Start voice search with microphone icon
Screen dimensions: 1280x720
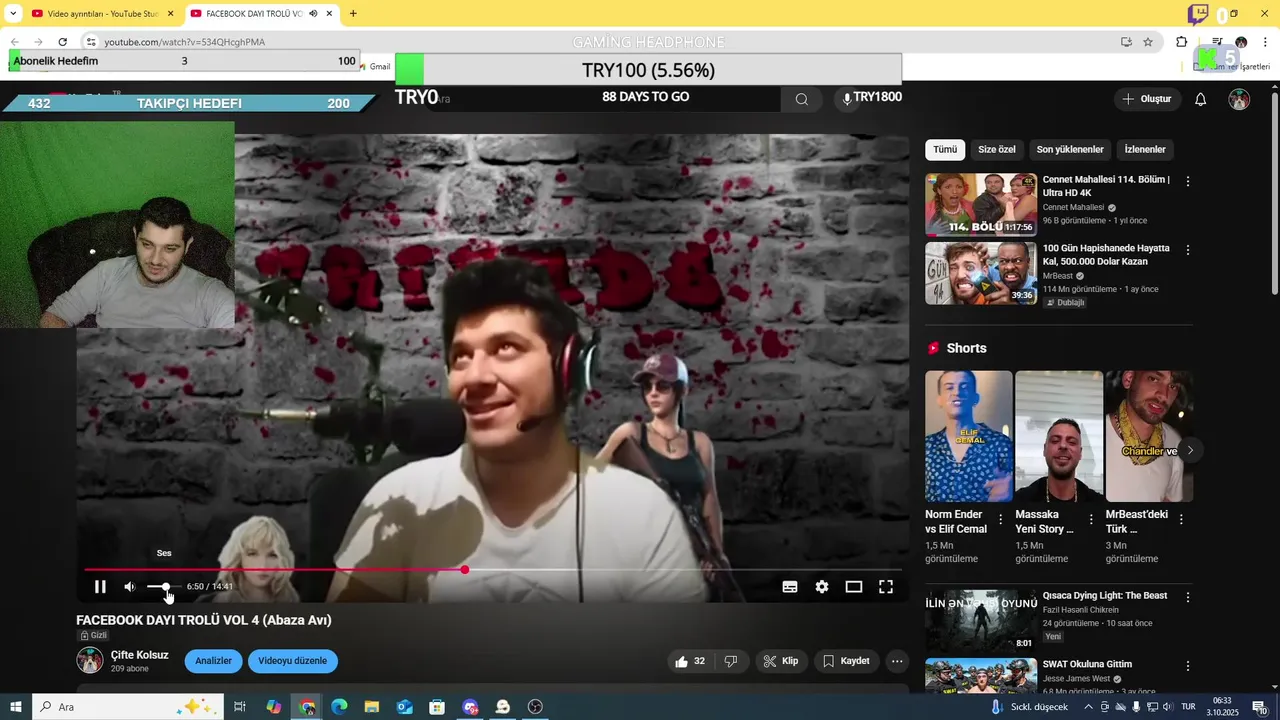(x=847, y=99)
